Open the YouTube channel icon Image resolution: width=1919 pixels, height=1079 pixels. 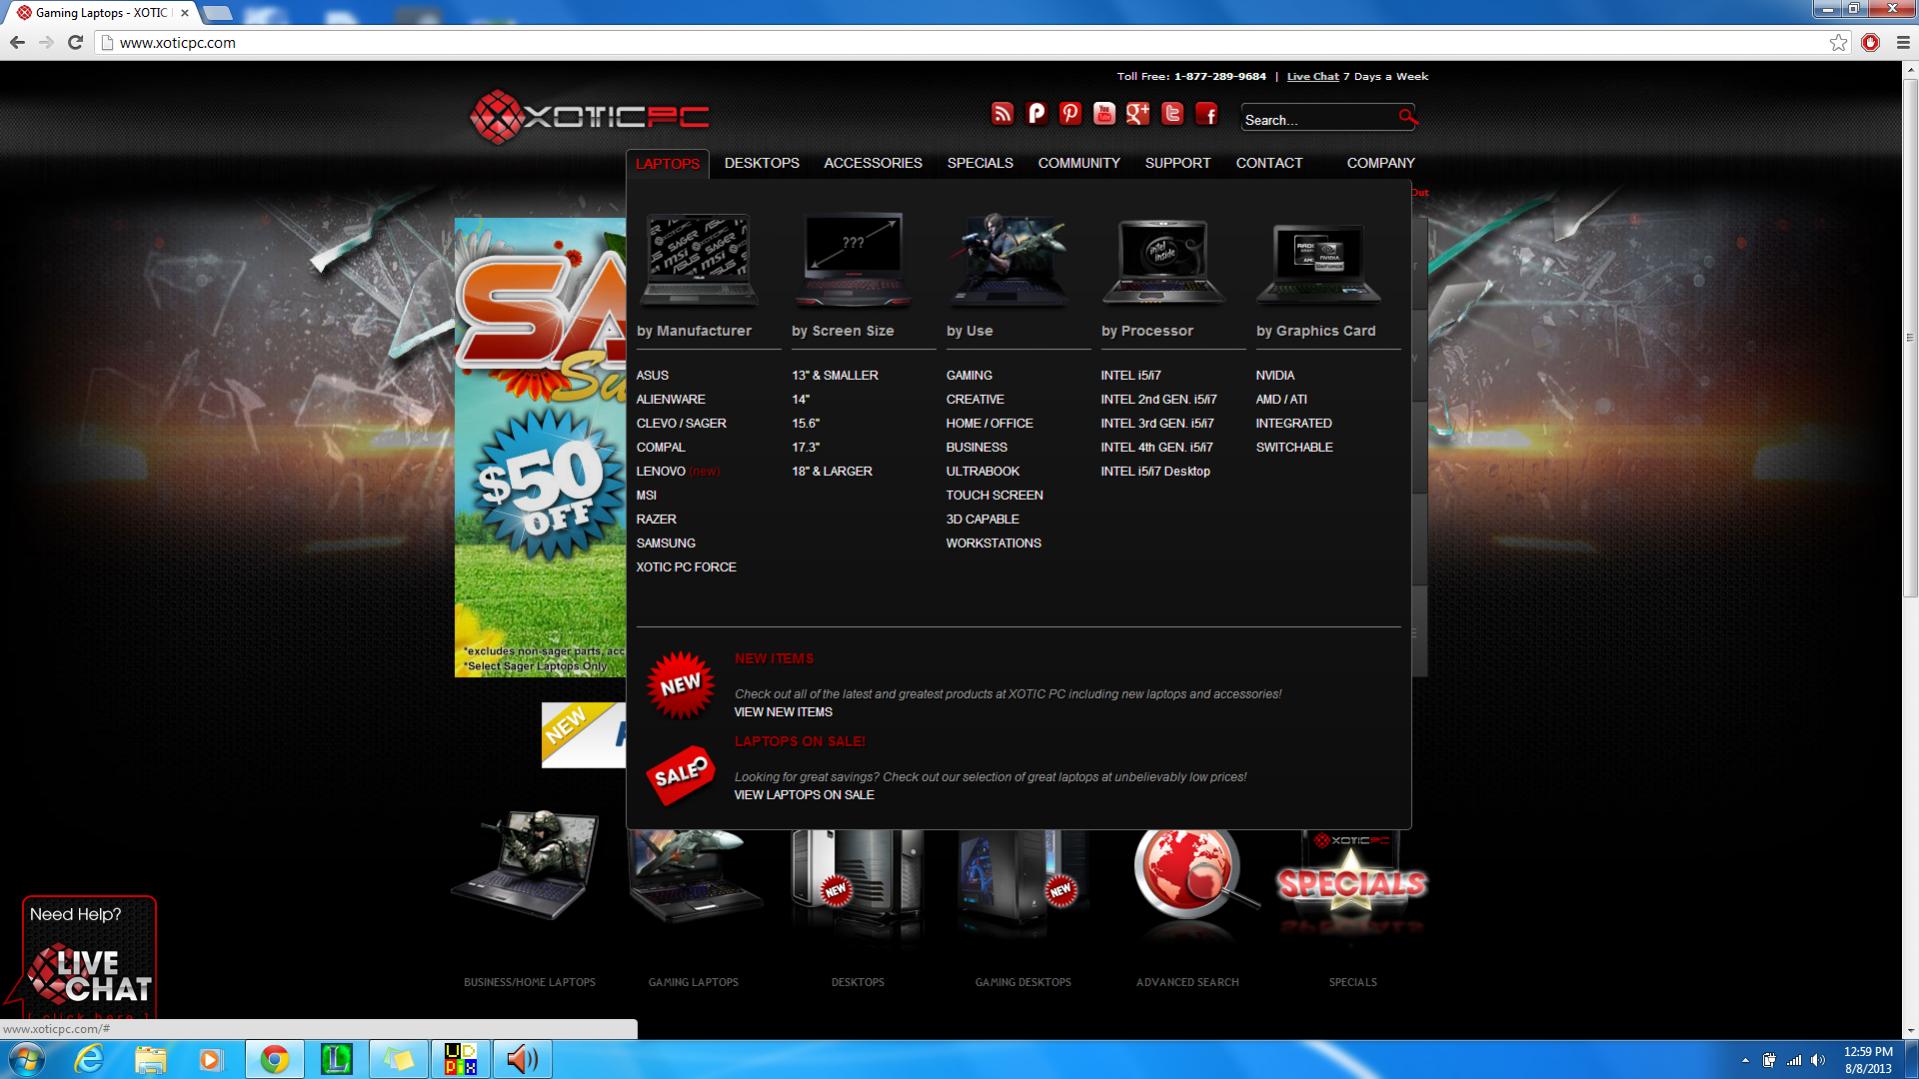click(1104, 114)
